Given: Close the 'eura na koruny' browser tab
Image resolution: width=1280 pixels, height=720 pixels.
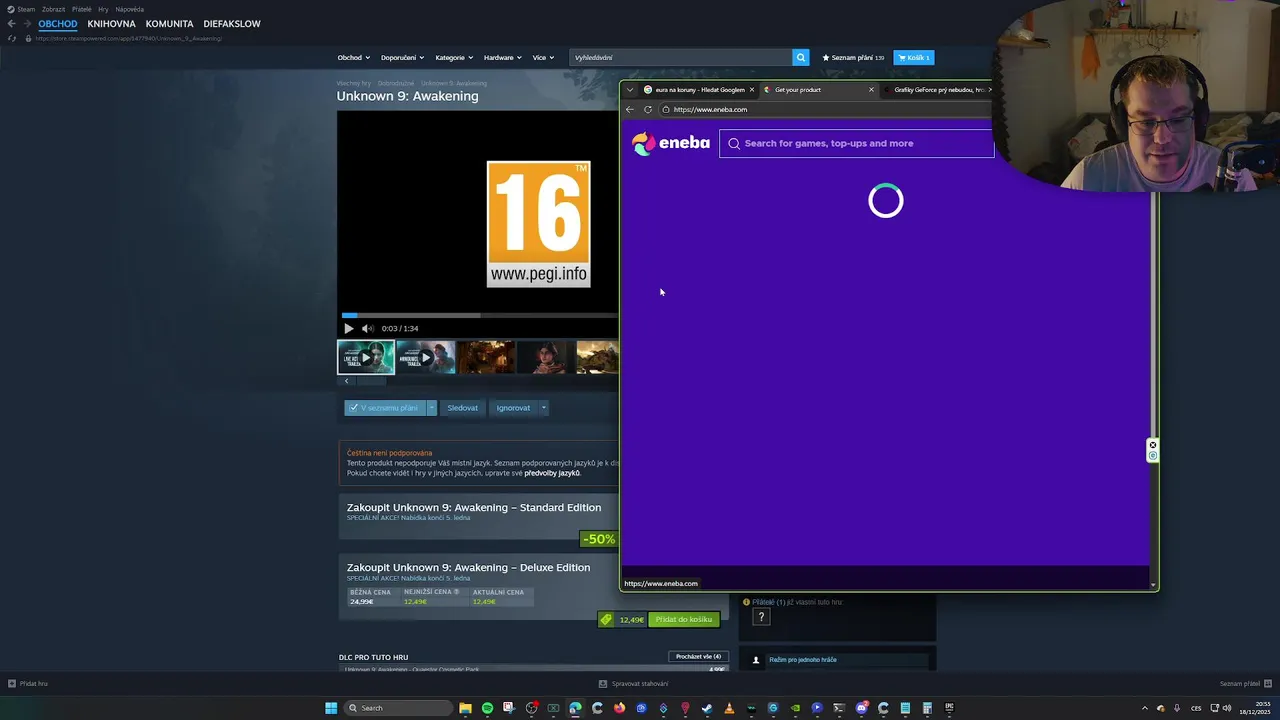Looking at the screenshot, I should click(752, 89).
